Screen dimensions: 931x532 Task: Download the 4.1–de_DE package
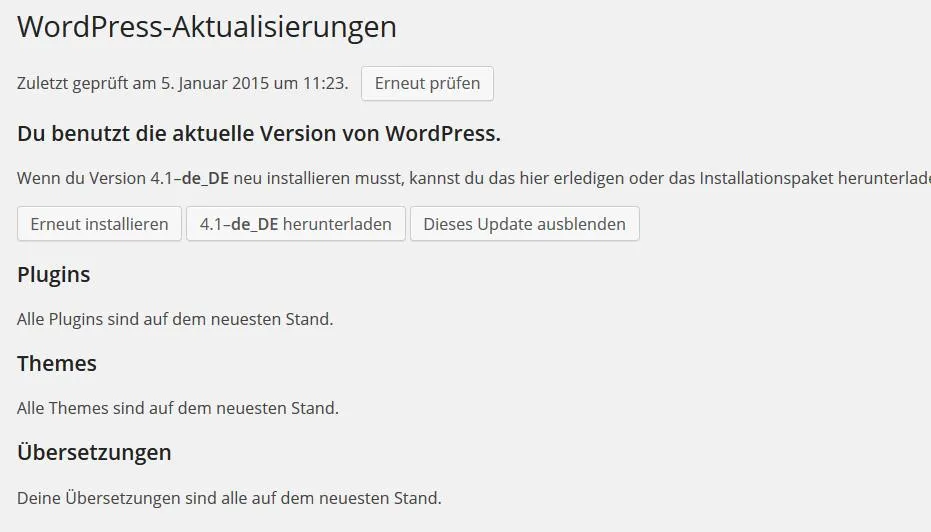[296, 224]
